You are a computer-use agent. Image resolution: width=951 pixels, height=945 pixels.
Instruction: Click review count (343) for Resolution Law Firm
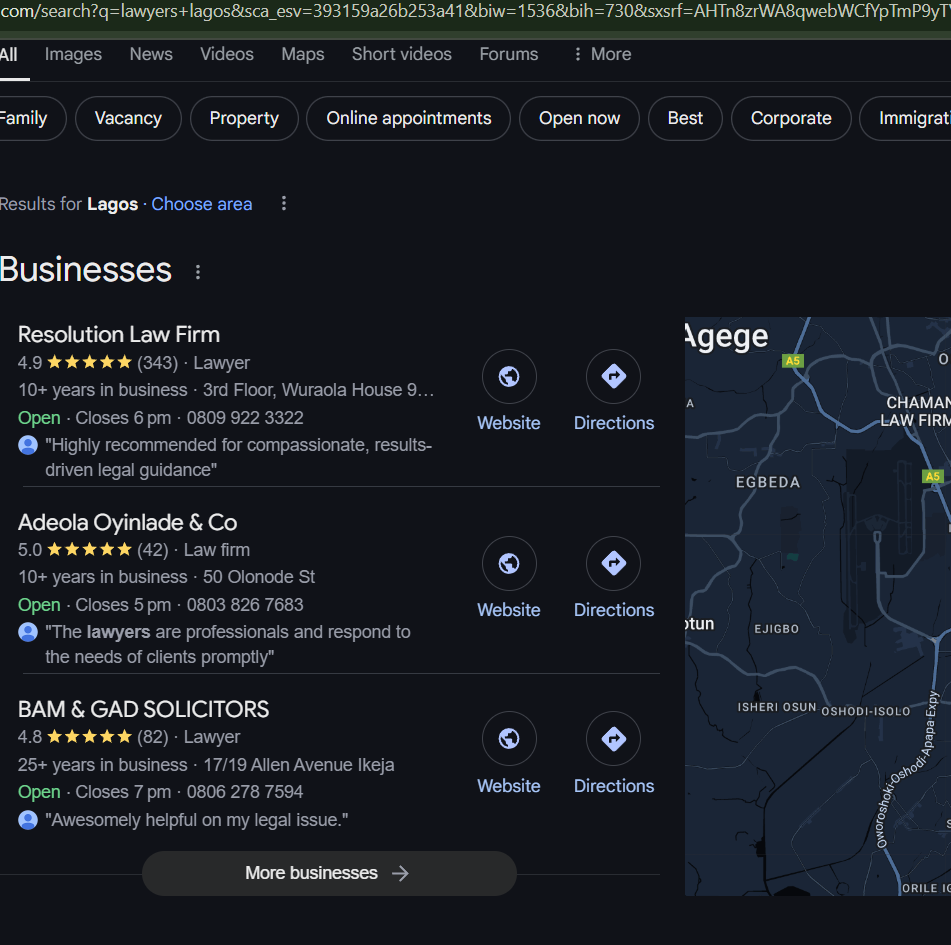[x=158, y=363]
